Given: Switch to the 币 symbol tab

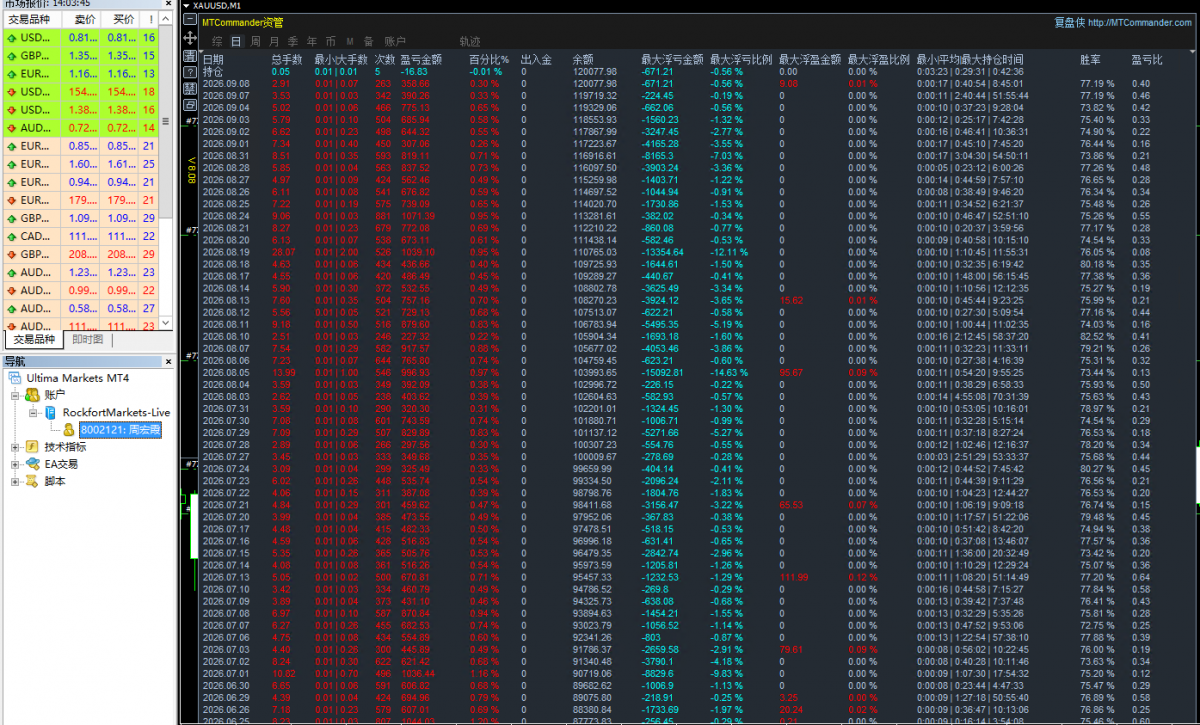Looking at the screenshot, I should pos(331,41).
